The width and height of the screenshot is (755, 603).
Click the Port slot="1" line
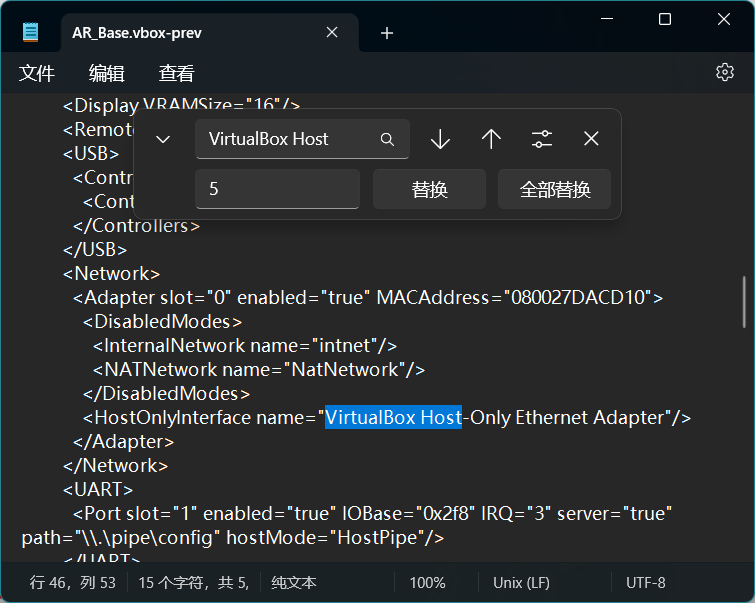[x=372, y=514]
